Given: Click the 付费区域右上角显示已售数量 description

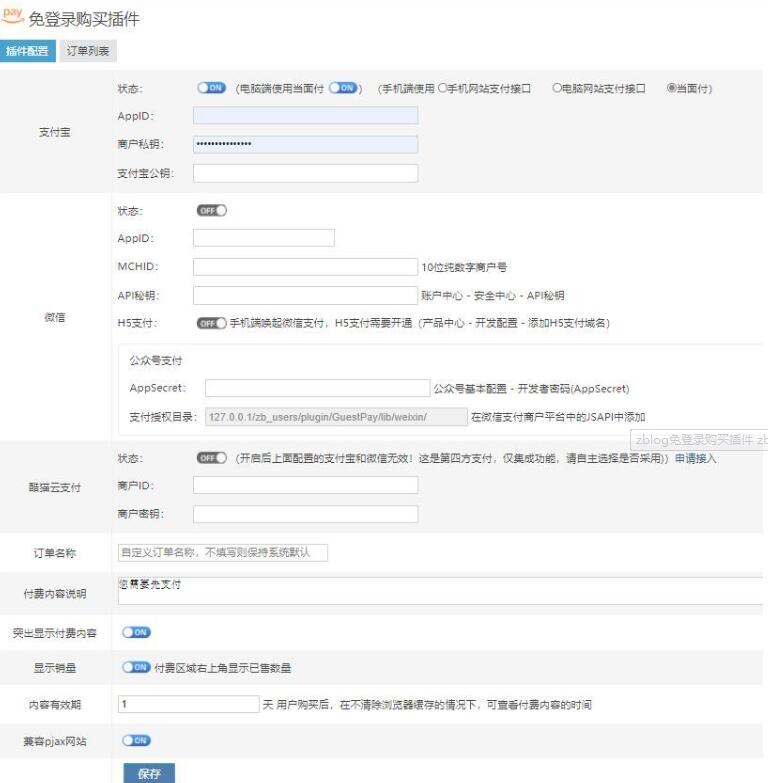Looking at the screenshot, I should coord(223,668).
